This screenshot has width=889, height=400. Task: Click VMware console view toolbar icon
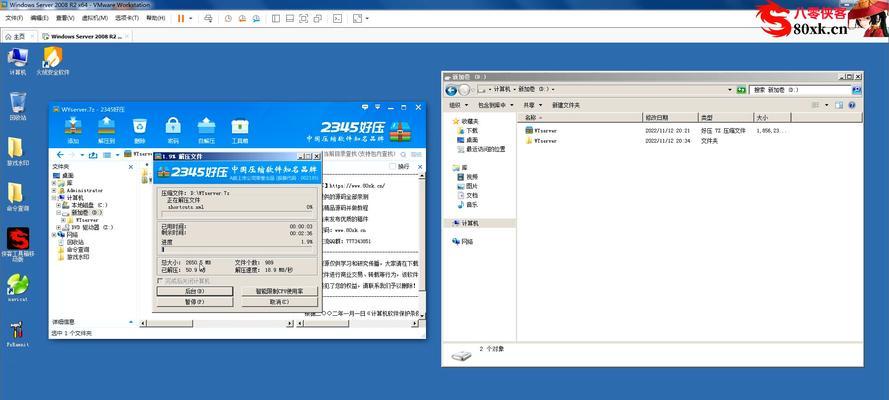[337, 18]
